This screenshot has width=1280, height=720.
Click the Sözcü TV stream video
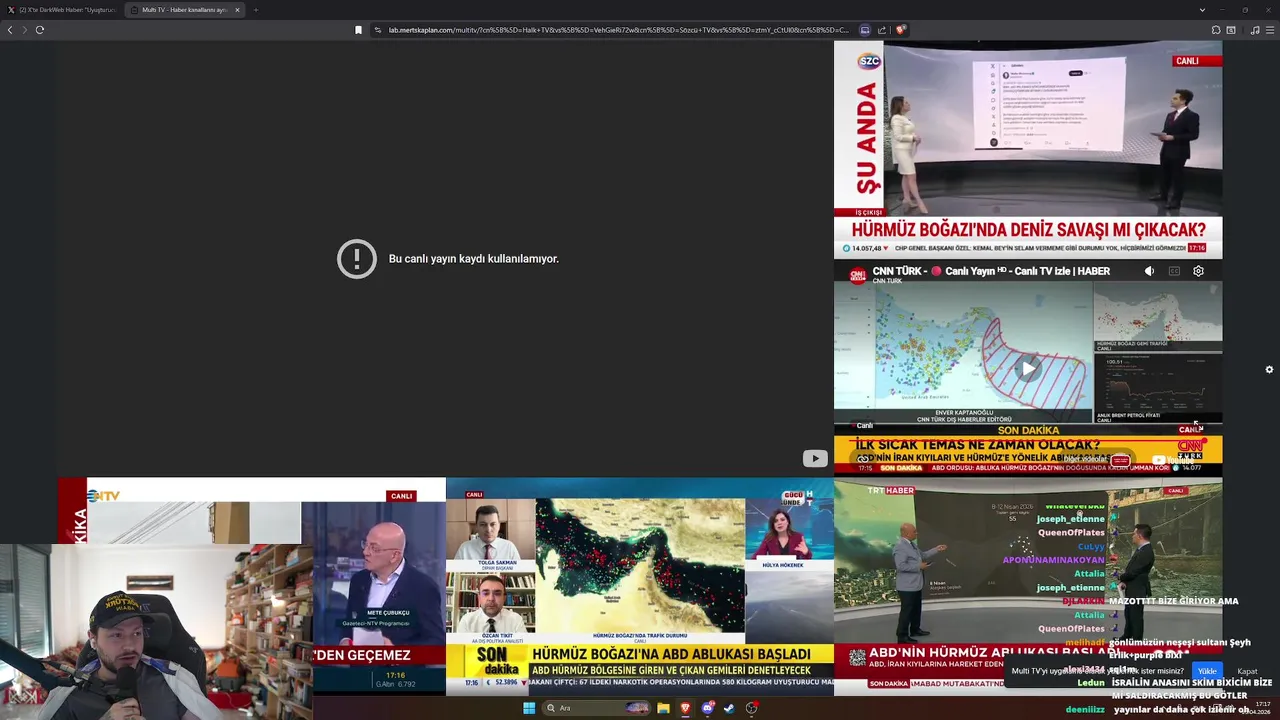pyautogui.click(x=1028, y=149)
